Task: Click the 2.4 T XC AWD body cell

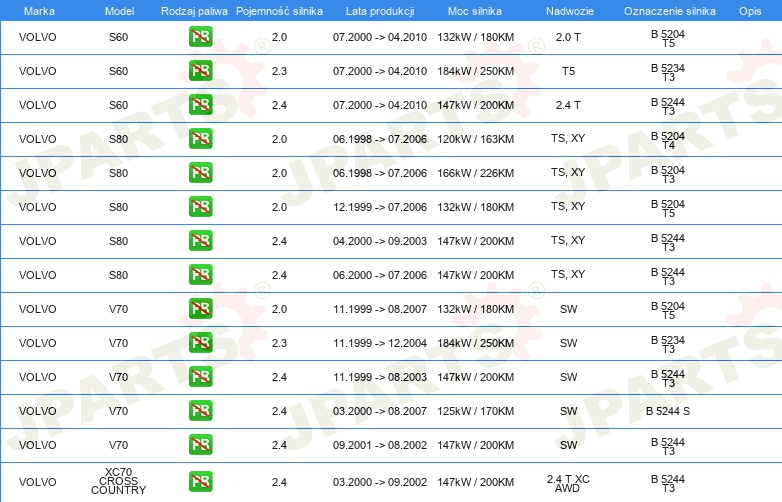Action: click(x=568, y=484)
